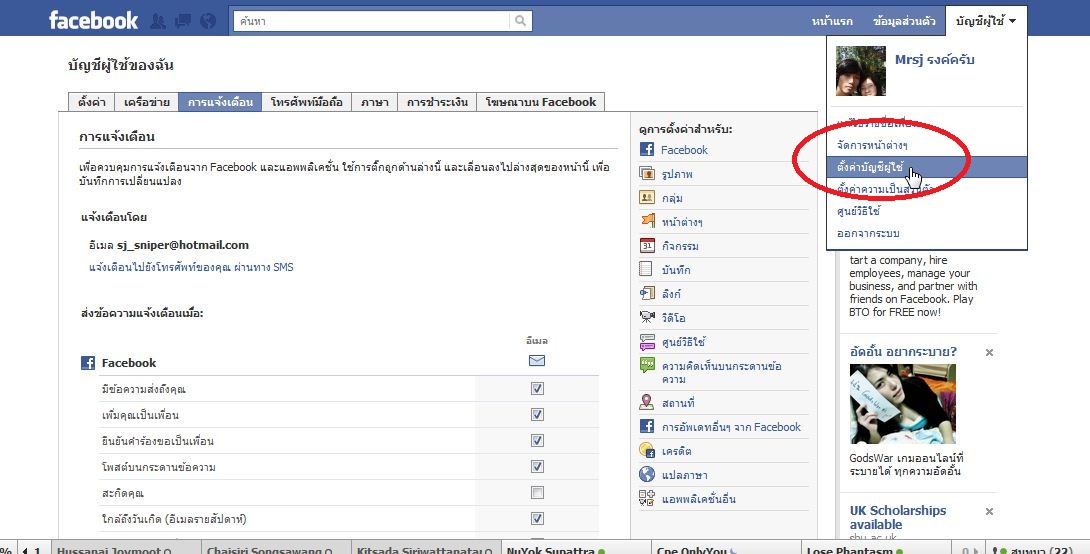Image resolution: width=1090 pixels, height=554 pixels.
Task: Close the อัดอั้น อยากระบาย ad
Action: 989,352
